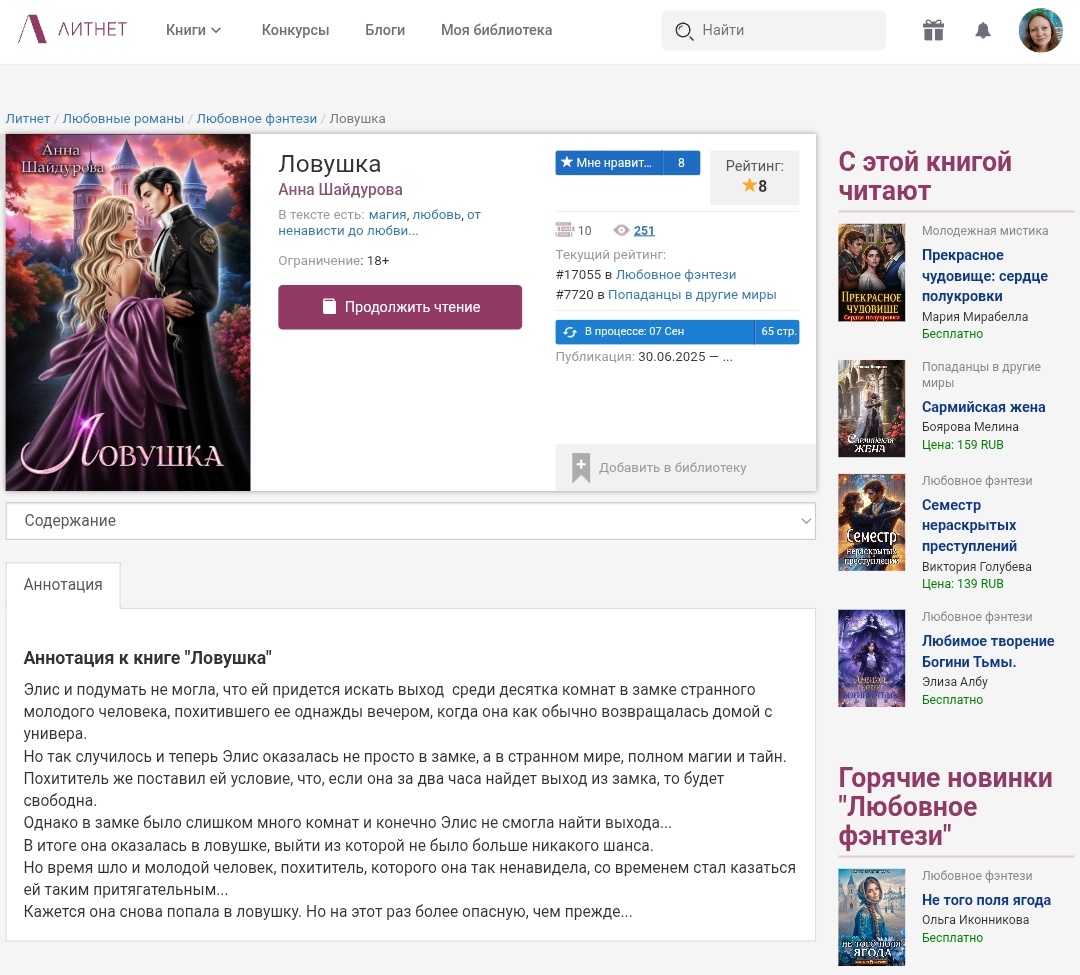The width and height of the screenshot is (1080, 975).
Task: Click the eye views icon
Action: [621, 231]
